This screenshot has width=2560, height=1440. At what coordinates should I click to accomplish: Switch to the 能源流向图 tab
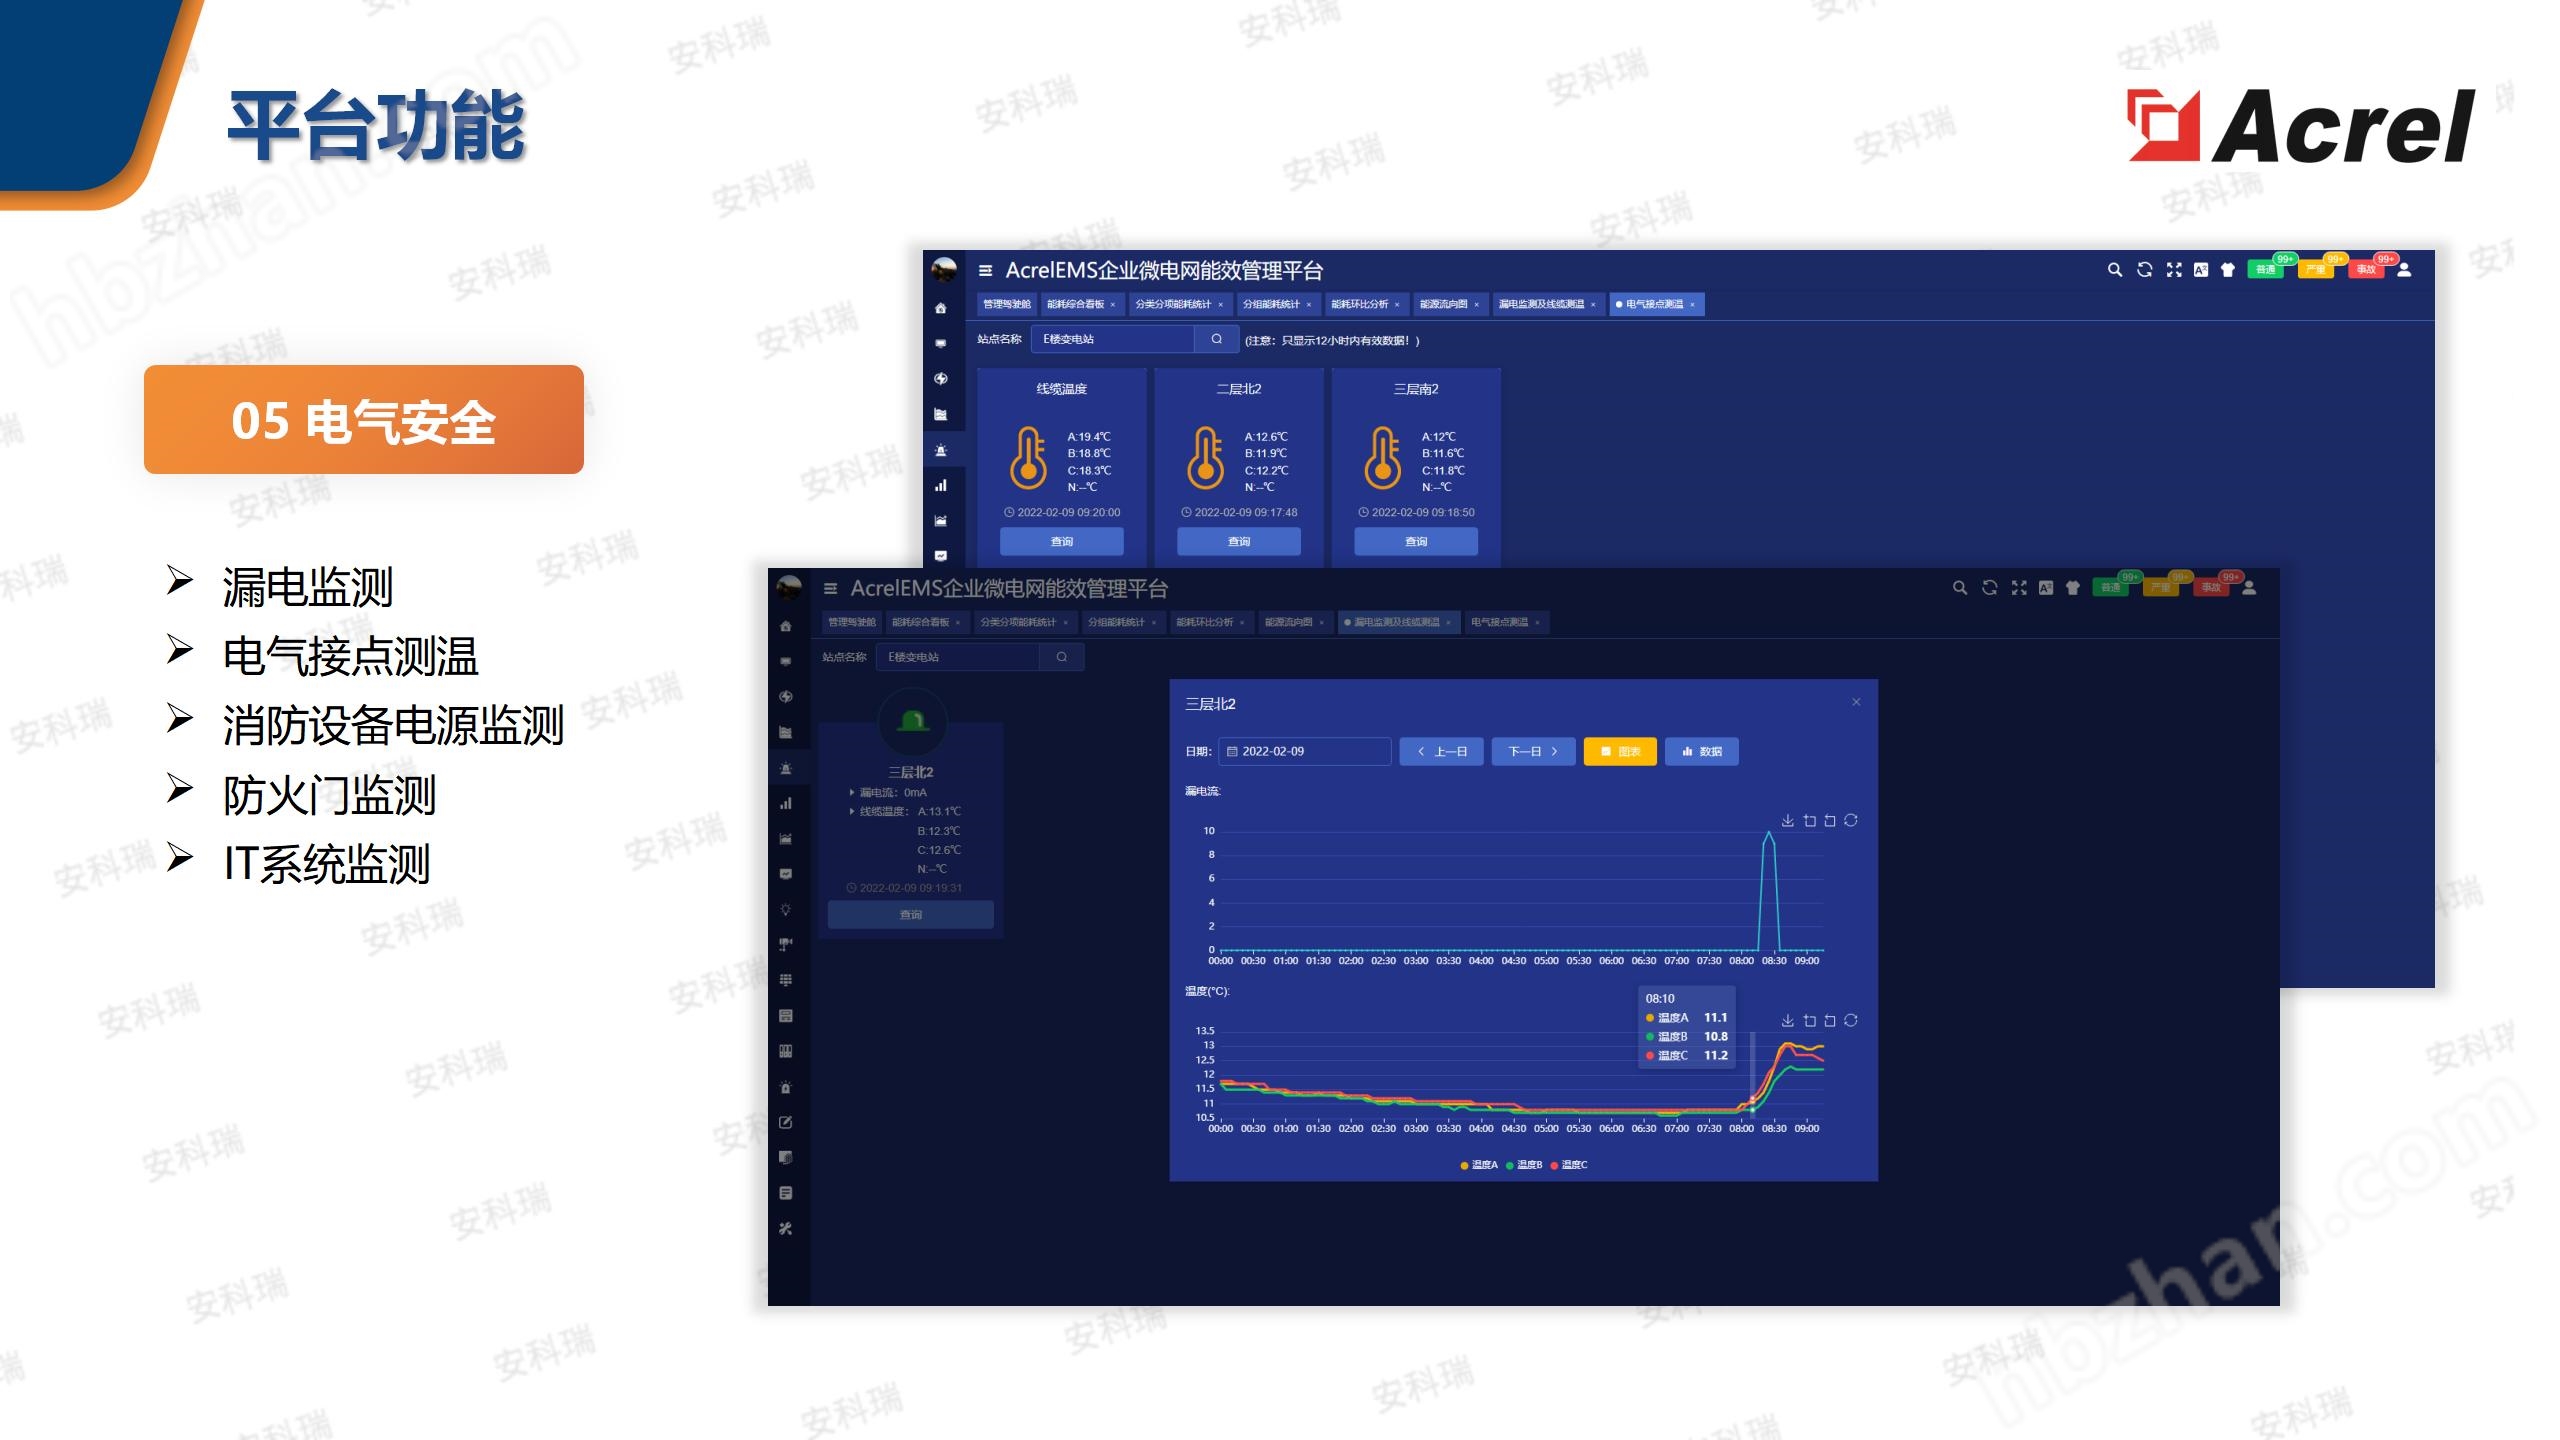click(1443, 304)
